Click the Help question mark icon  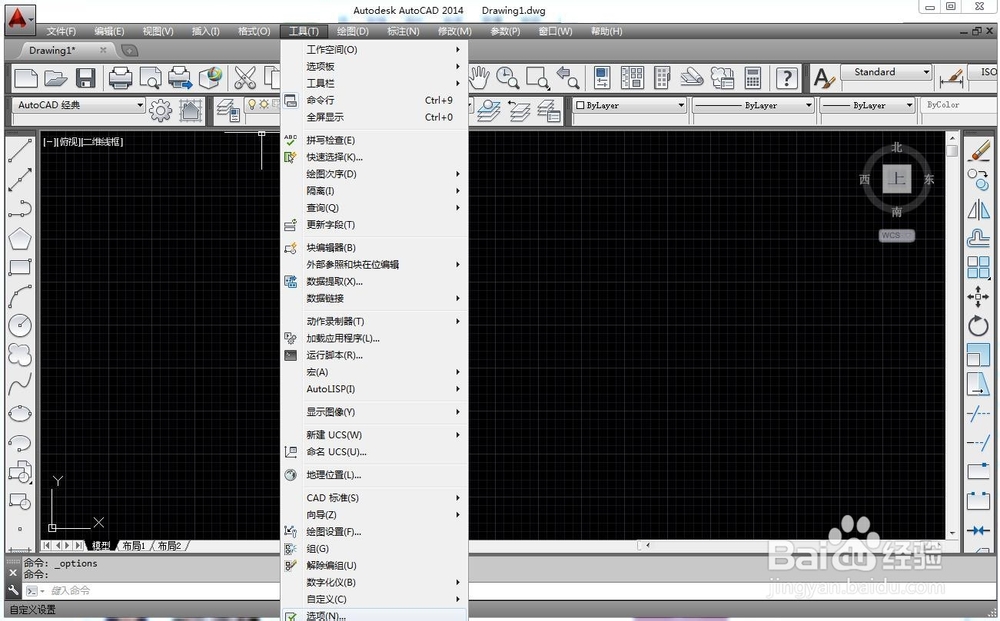click(x=786, y=78)
